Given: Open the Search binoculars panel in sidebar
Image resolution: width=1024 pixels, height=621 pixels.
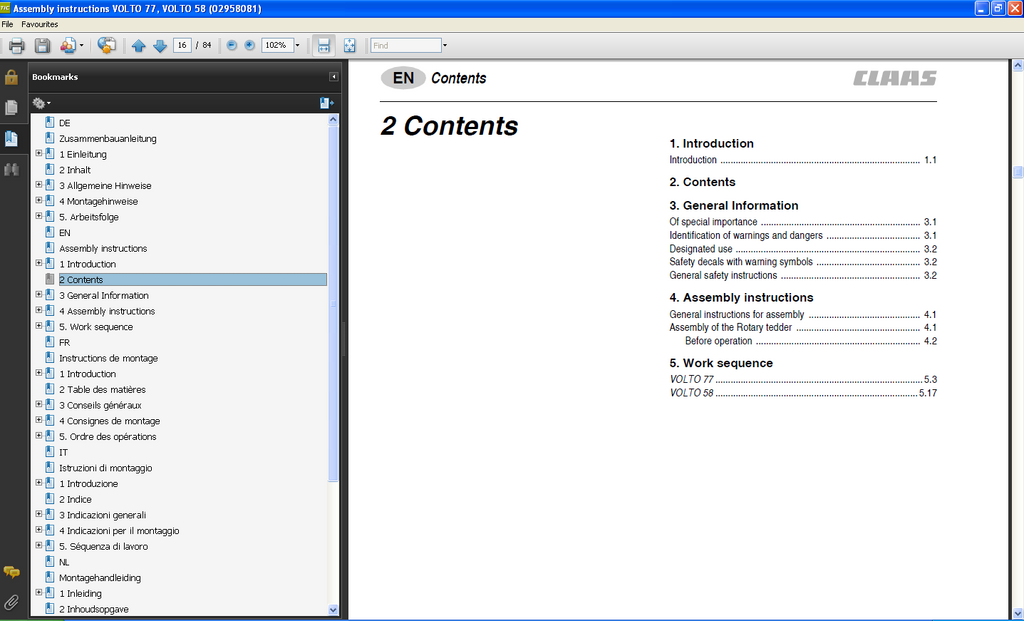Looking at the screenshot, I should click(x=12, y=170).
